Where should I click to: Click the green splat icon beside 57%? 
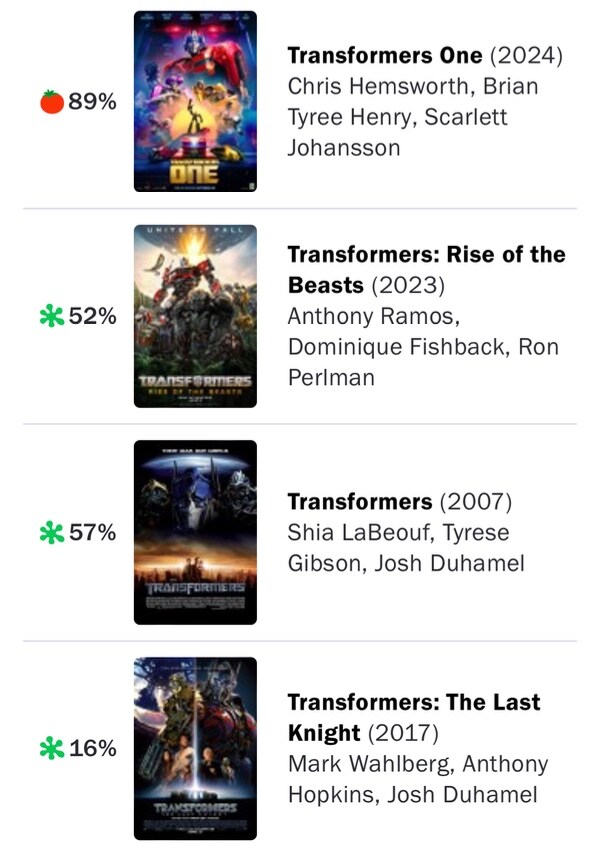click(51, 533)
